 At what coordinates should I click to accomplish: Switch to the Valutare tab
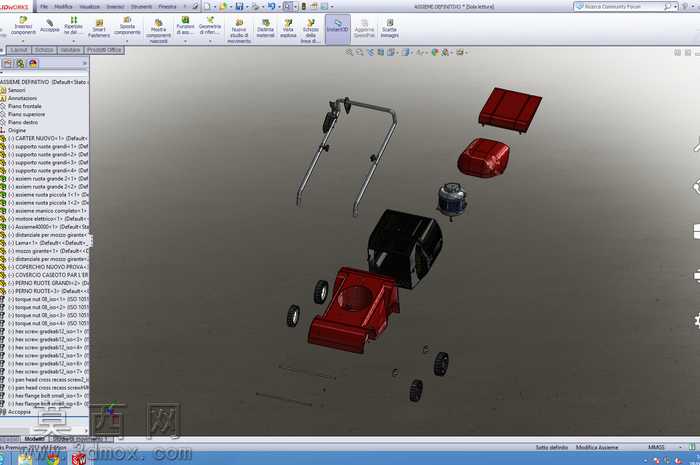[70, 50]
